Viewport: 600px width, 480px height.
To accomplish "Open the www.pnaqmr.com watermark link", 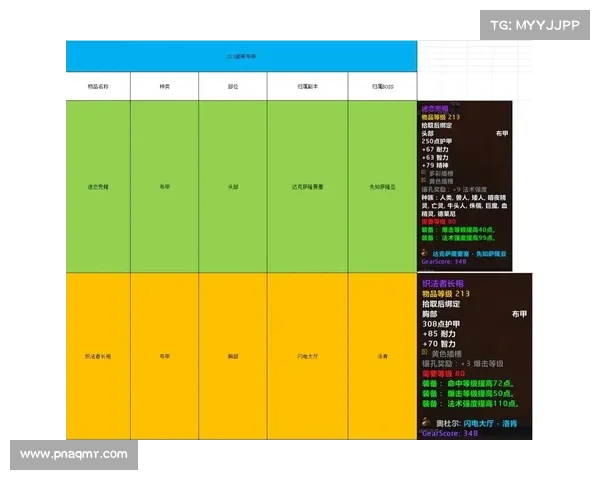I will tap(74, 454).
